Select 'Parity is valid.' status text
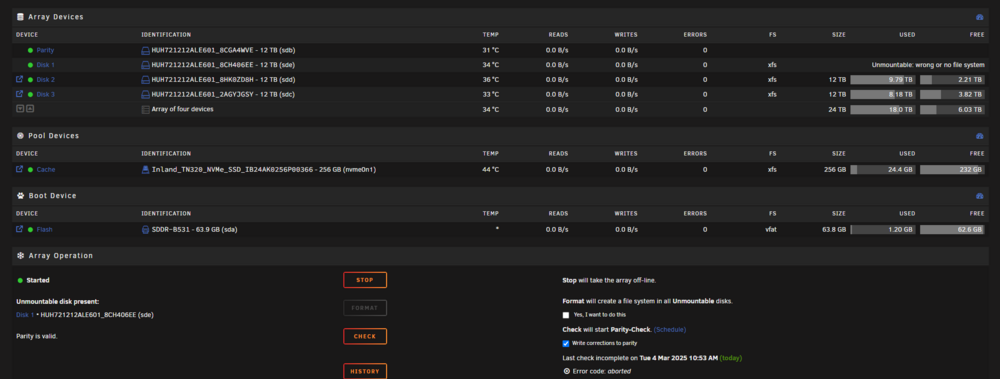 (36, 336)
